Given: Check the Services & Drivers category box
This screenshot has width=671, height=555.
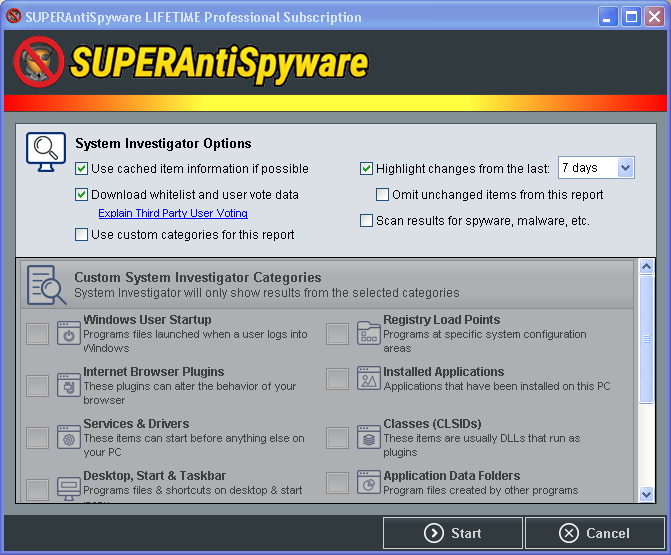Looking at the screenshot, I should point(37,437).
